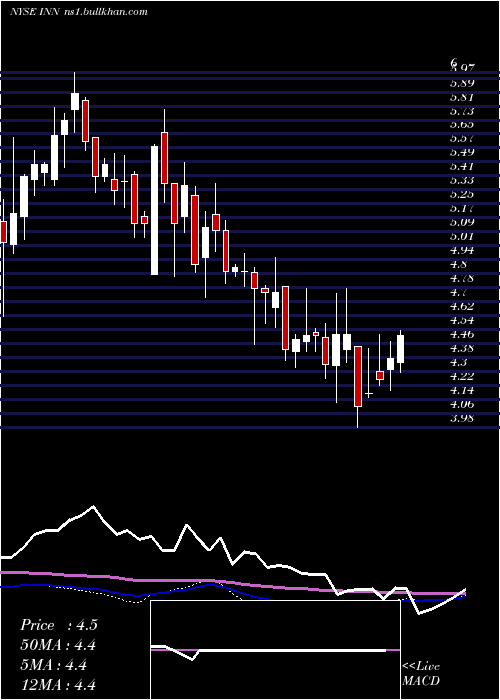500x700 pixels.
Task: Choose the 4.62 price level label
Action: click(x=462, y=307)
